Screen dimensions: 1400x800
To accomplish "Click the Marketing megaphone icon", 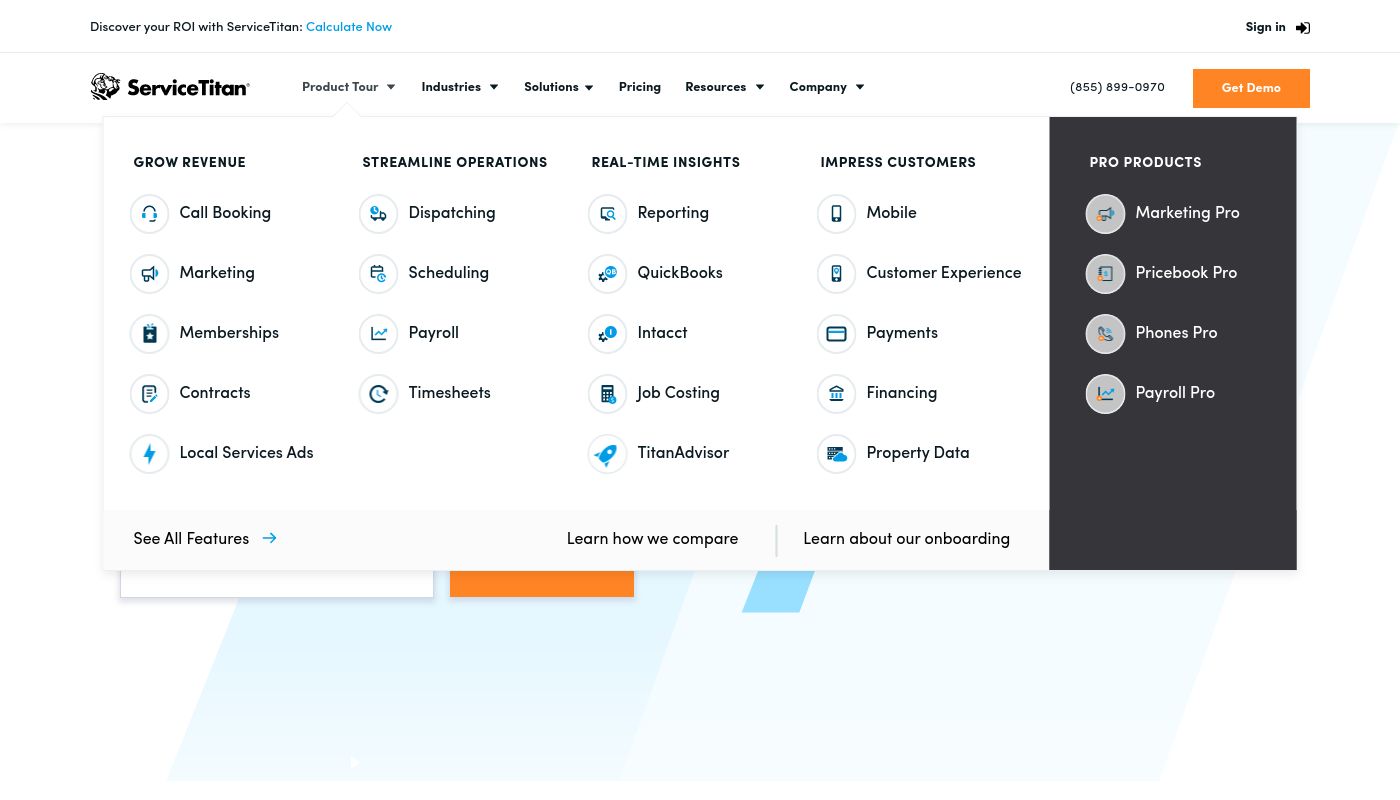I will (150, 274).
